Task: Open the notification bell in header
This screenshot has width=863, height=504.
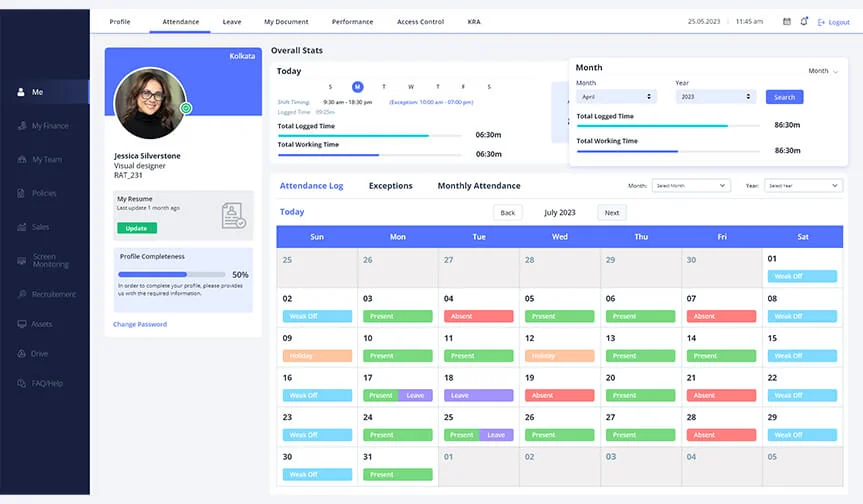Action: click(x=804, y=21)
